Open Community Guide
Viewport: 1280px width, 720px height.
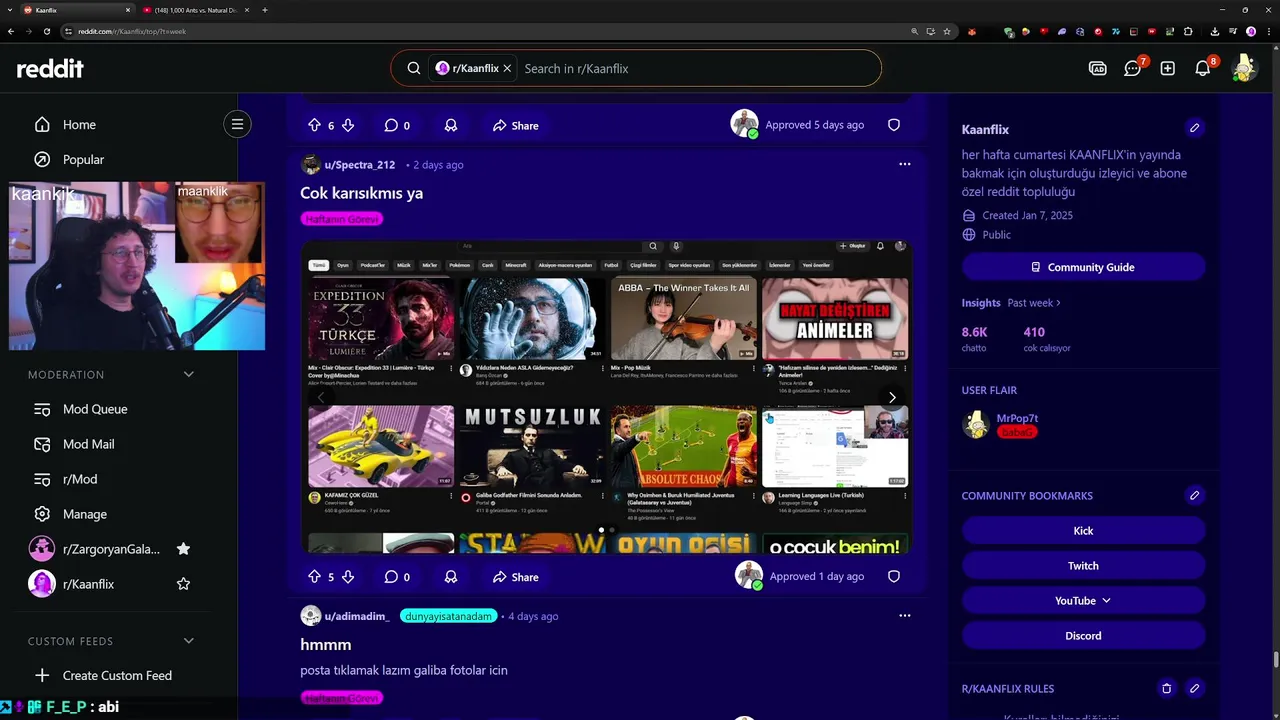[1083, 268]
